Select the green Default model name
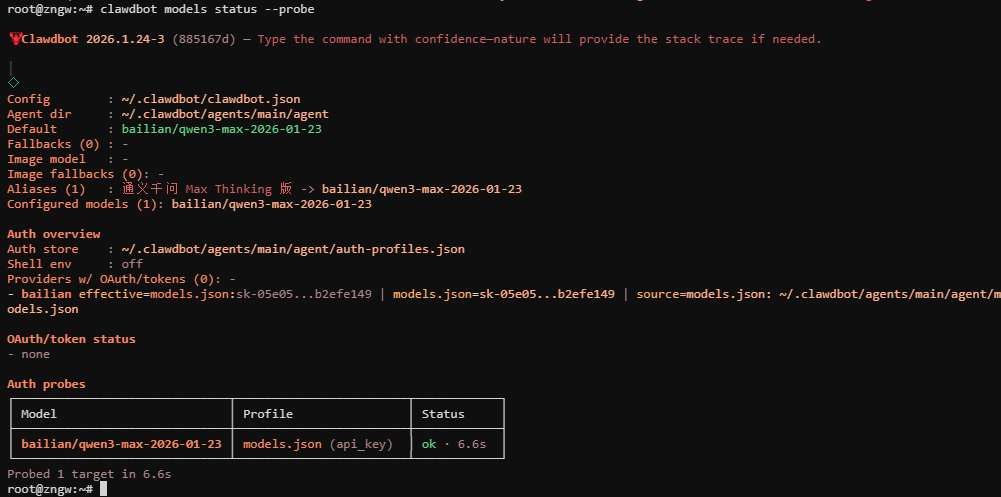This screenshot has width=1001, height=497. (221, 129)
